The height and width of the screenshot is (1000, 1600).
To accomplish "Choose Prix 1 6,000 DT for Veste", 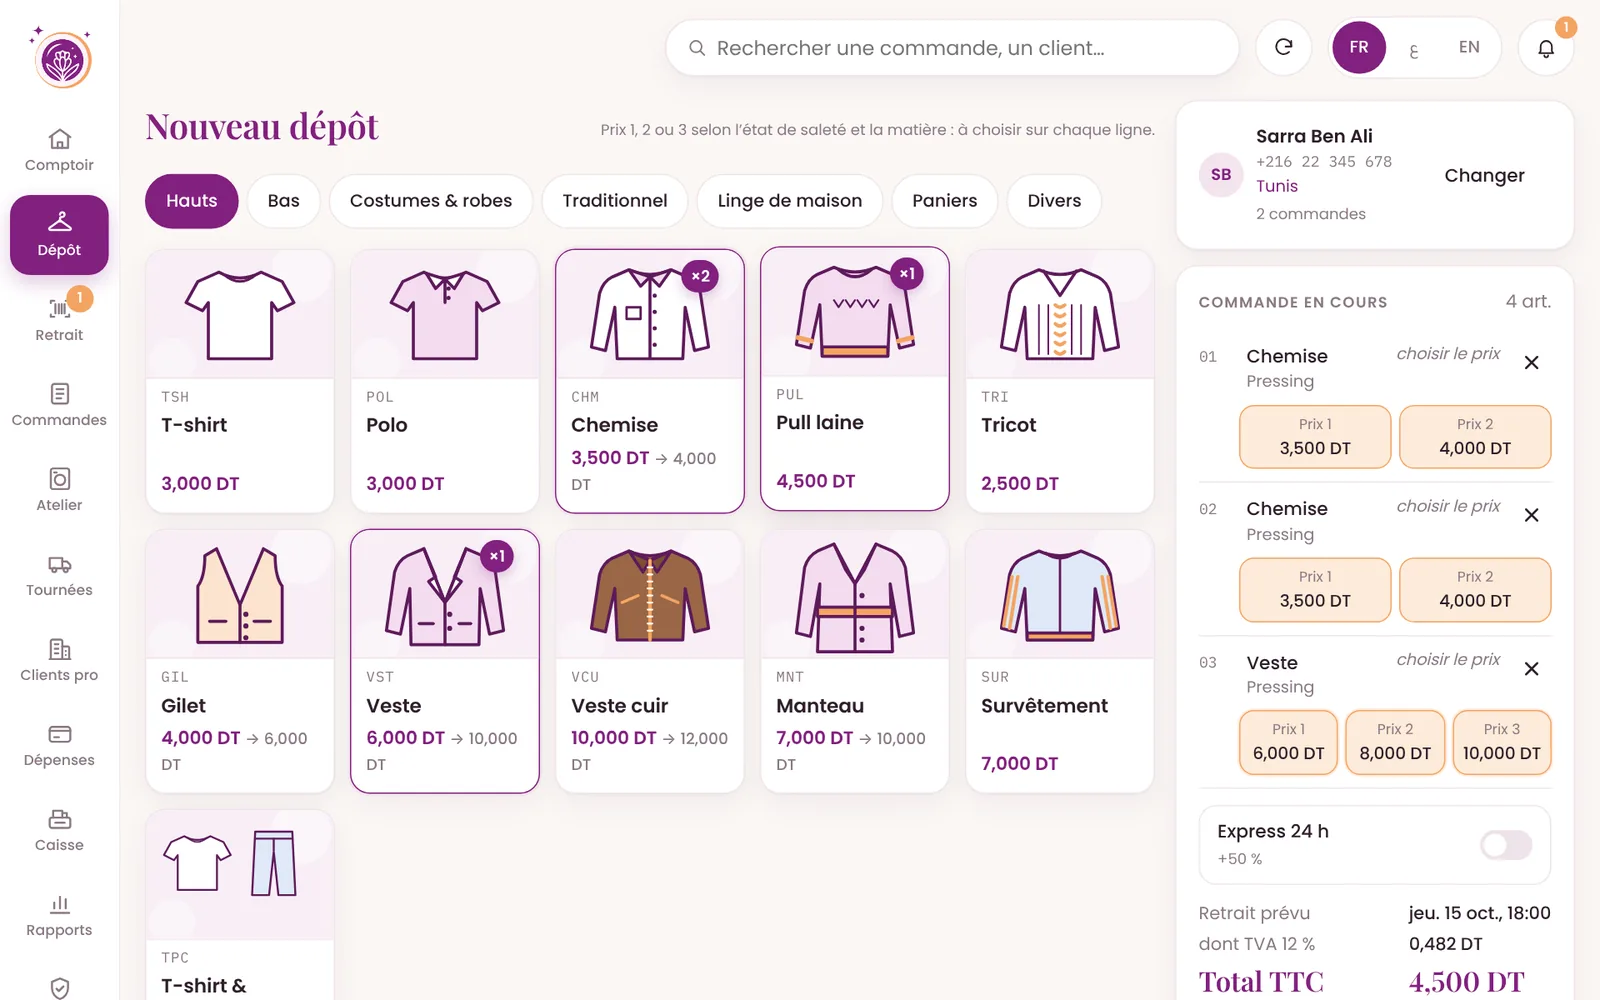I will pyautogui.click(x=1288, y=742).
